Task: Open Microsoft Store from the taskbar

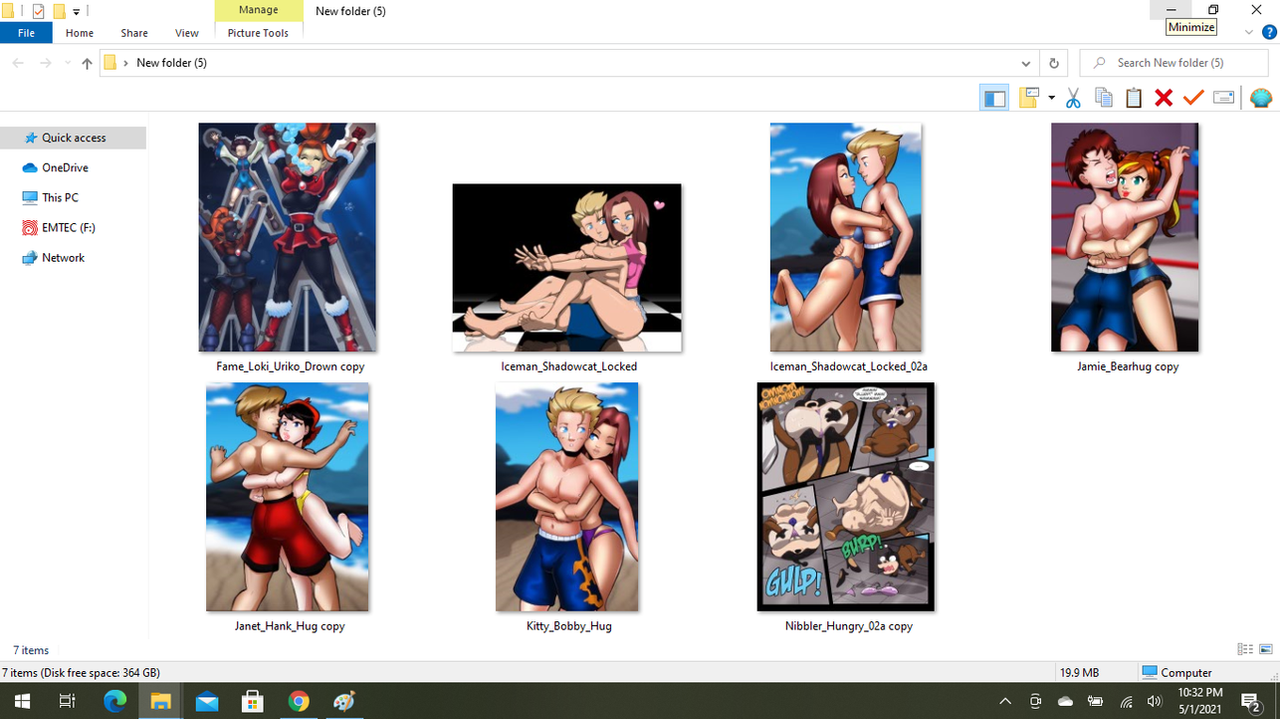Action: 253,701
